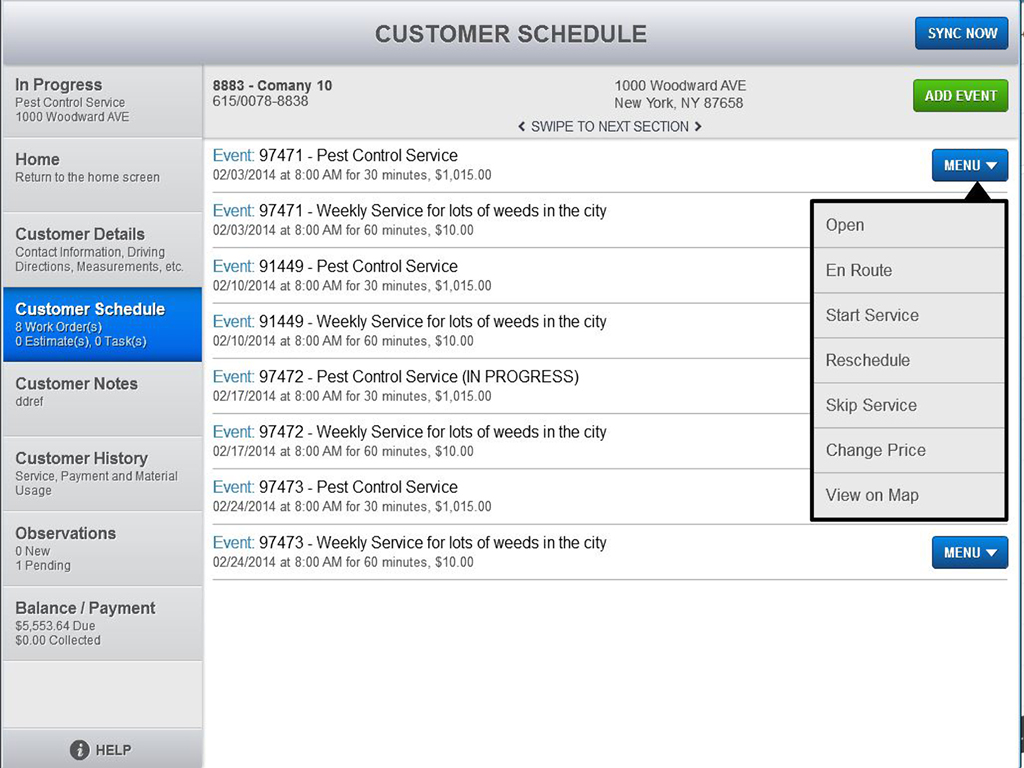Choose Skip Service from the menu
This screenshot has width=1024, height=768.
[908, 406]
